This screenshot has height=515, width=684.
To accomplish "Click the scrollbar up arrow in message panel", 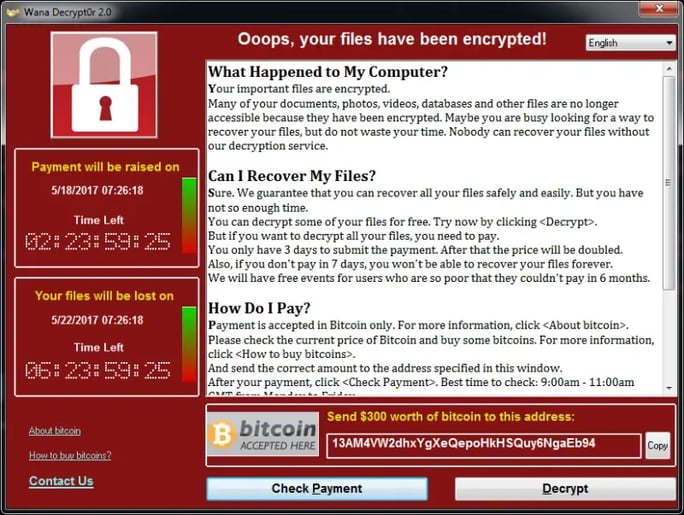I will point(669,69).
